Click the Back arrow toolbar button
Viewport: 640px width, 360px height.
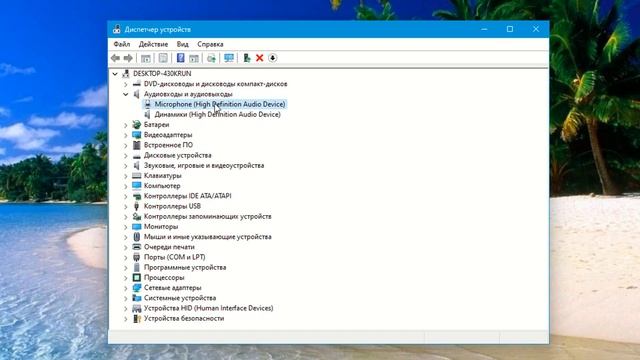coord(116,58)
